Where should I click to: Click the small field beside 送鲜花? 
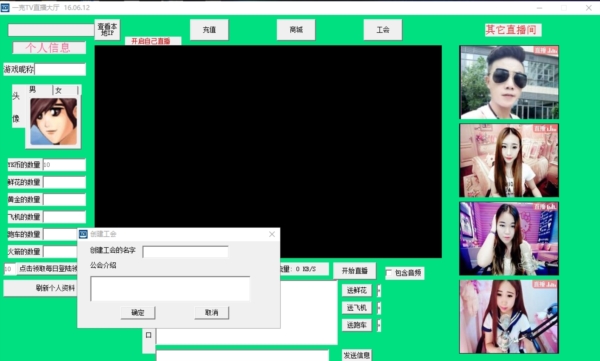pyautogui.click(x=379, y=291)
